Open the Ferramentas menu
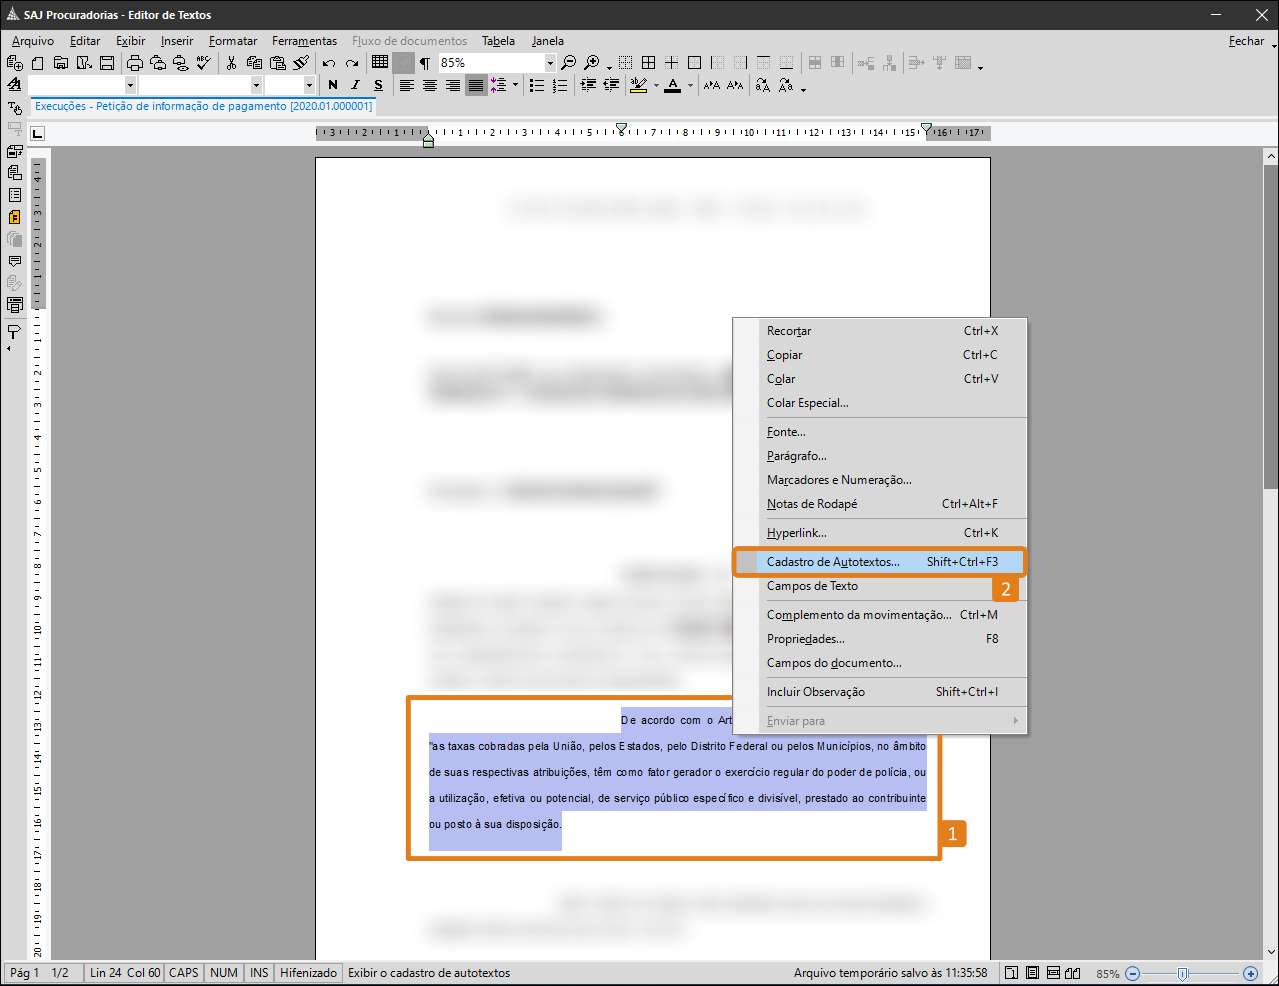Image resolution: width=1279 pixels, height=986 pixels. pos(304,41)
